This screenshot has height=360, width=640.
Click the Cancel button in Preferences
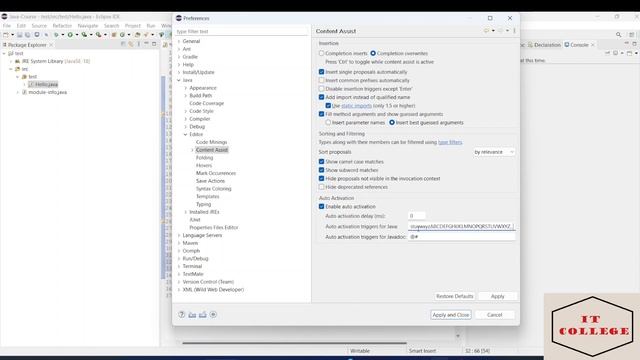click(x=494, y=315)
